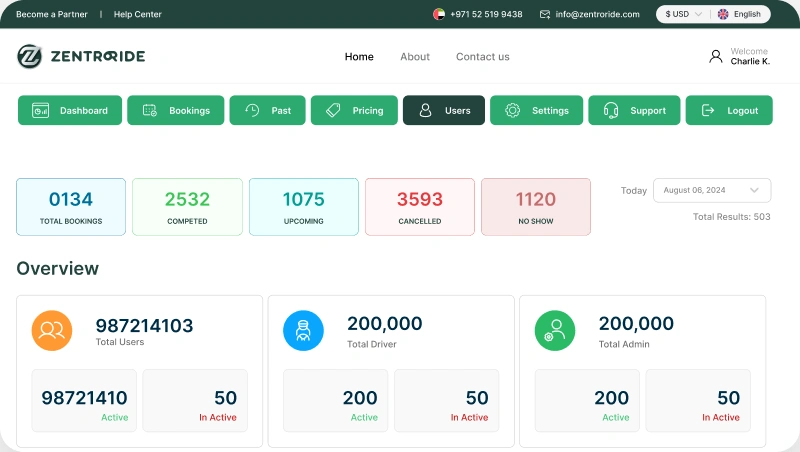Click the green Total Admin icon
Viewport: 800px width, 452px height.
point(555,331)
